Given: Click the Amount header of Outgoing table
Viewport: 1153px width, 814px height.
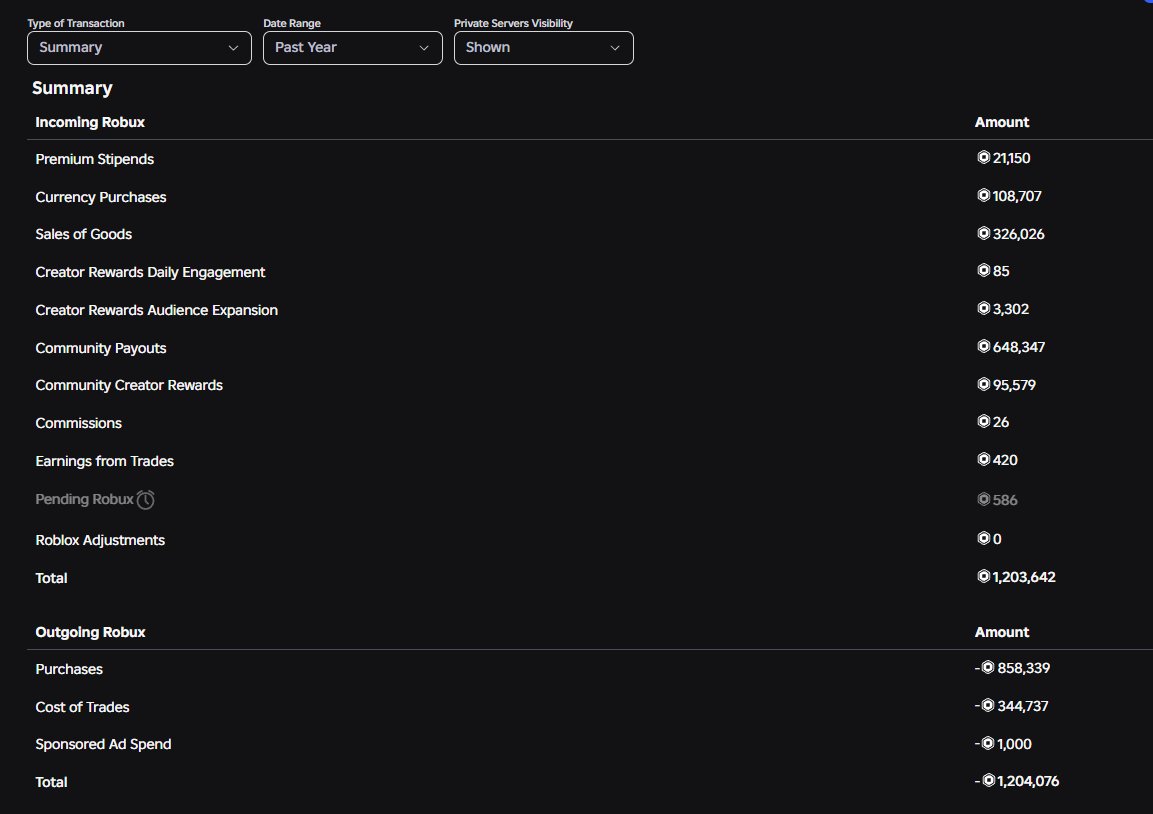Looking at the screenshot, I should (x=1002, y=632).
